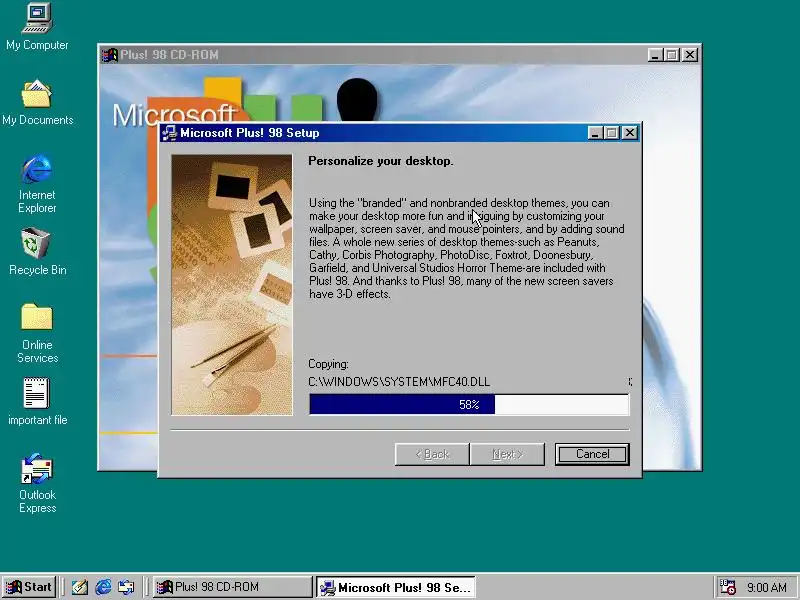Screen dimensions: 800x600
Task: Cancel the Plus! 98 setup
Action: (592, 454)
